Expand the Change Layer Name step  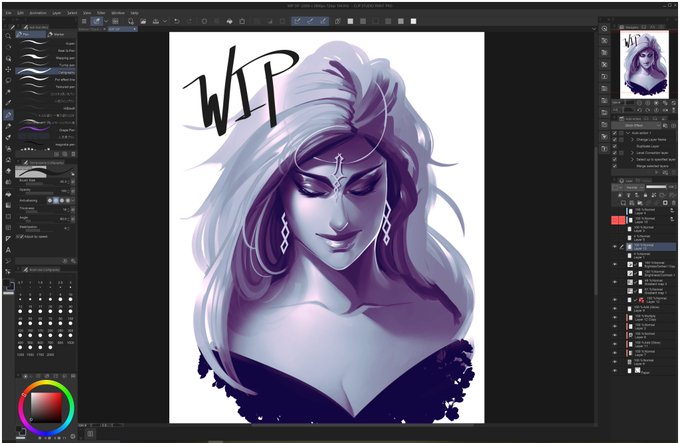(x=632, y=140)
